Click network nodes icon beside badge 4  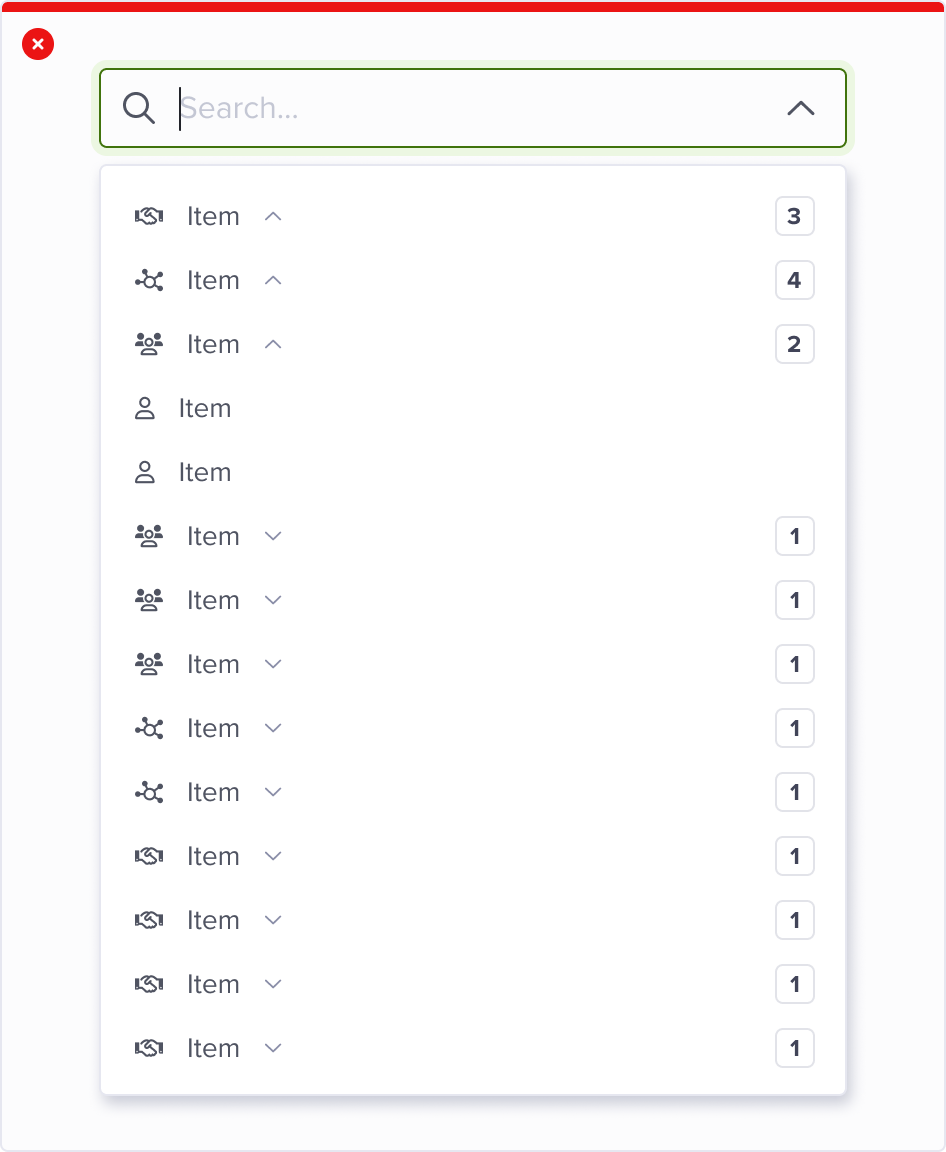pyautogui.click(x=149, y=280)
